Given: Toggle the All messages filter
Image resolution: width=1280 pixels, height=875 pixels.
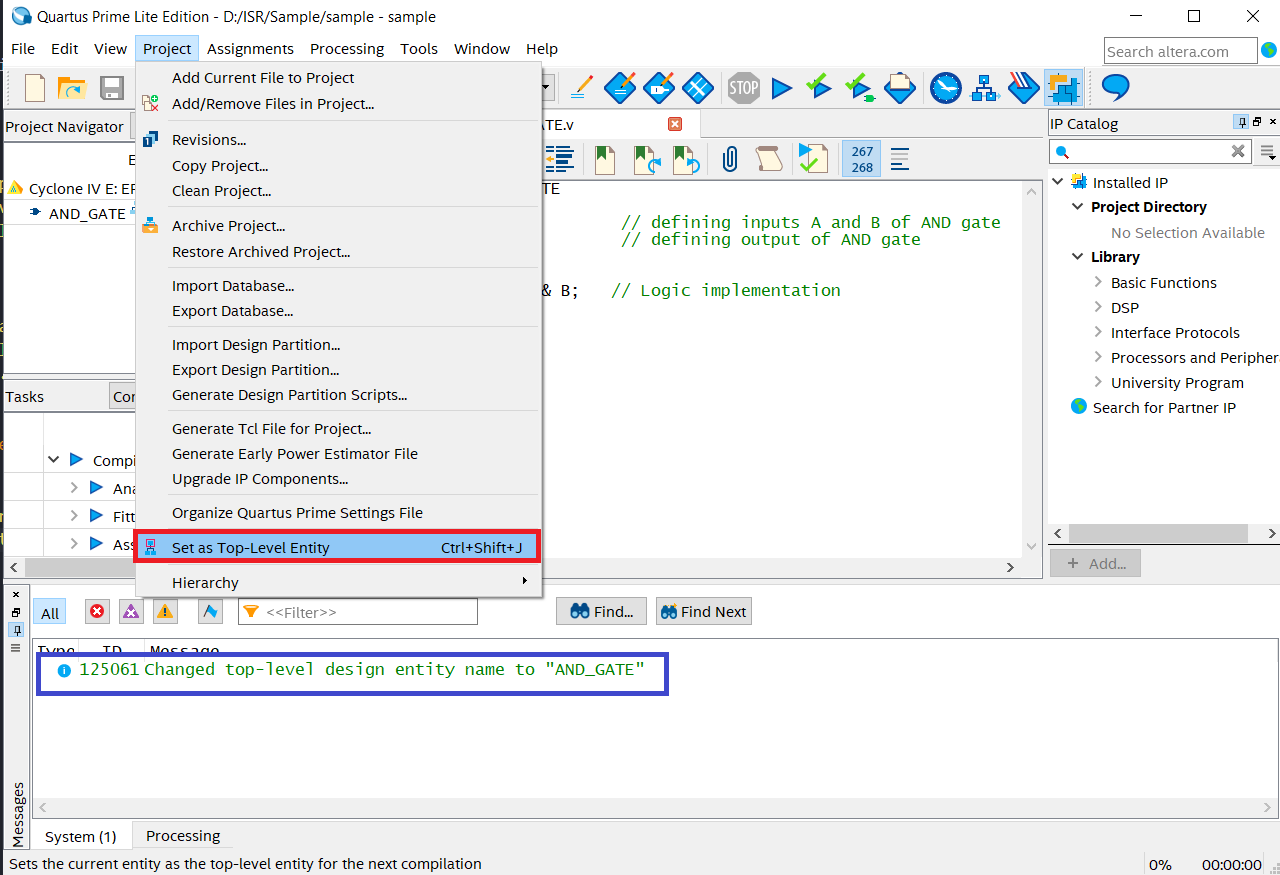Looking at the screenshot, I should tap(50, 613).
